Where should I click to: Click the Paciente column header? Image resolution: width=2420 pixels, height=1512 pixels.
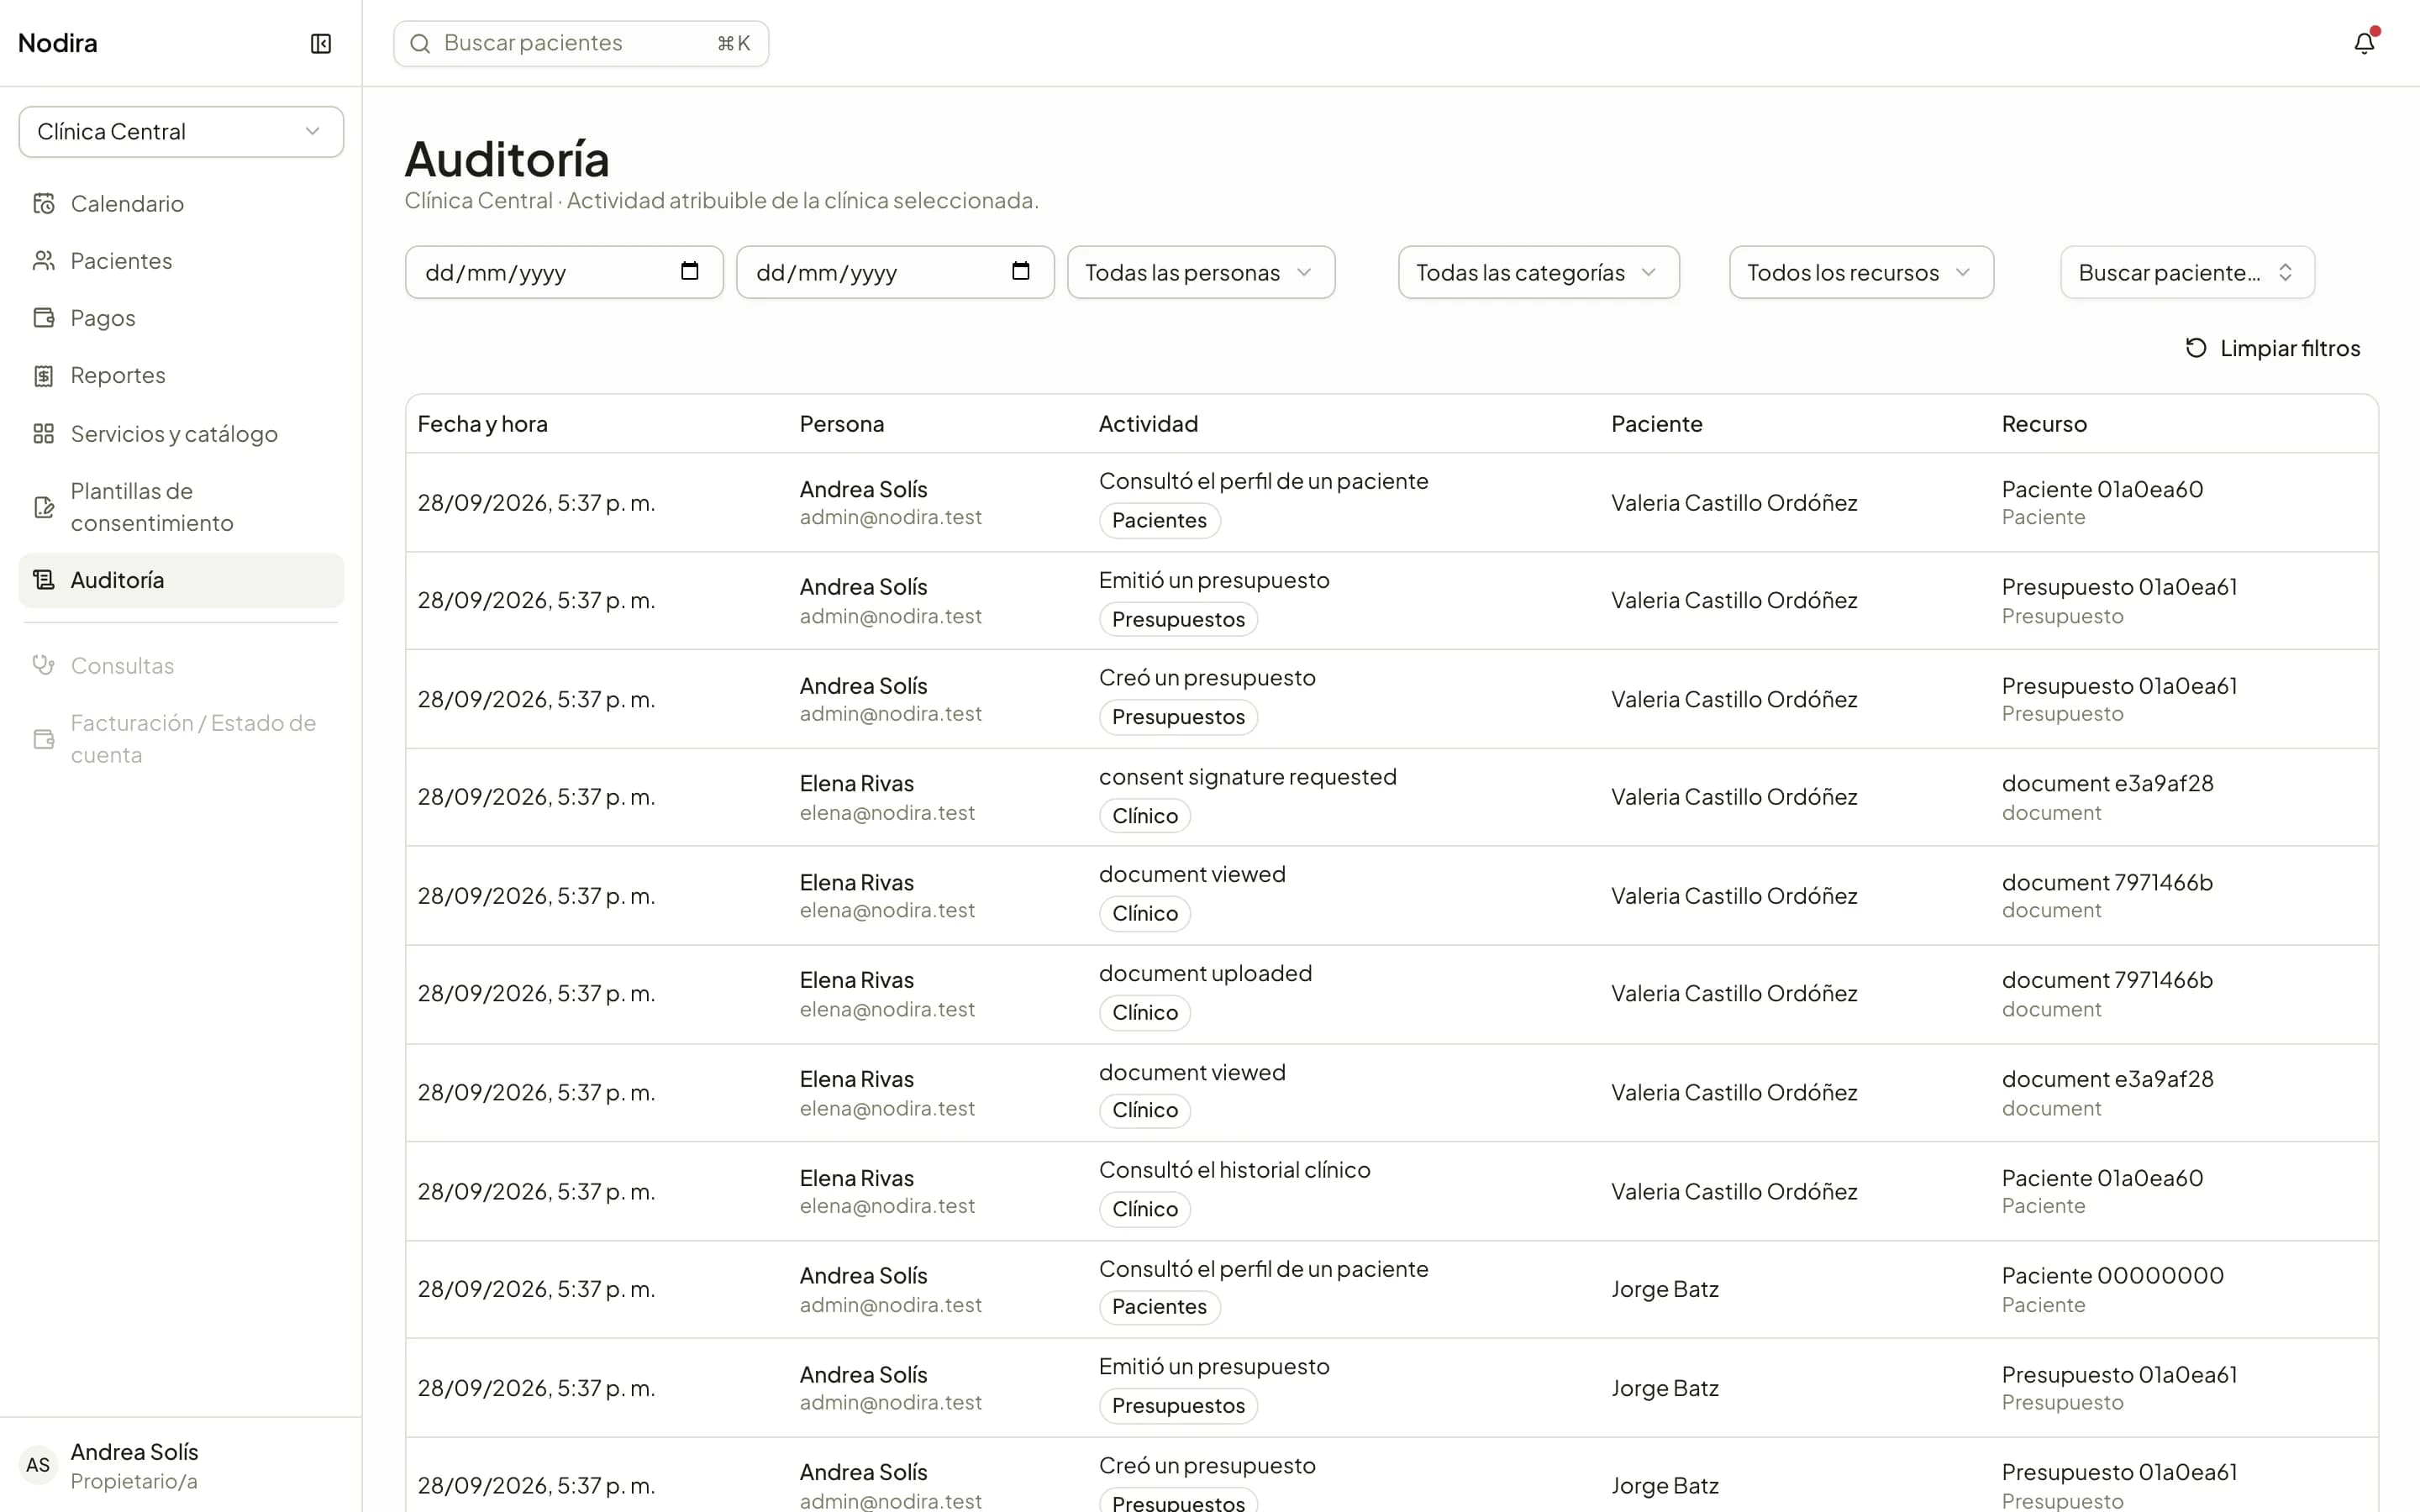(1656, 424)
